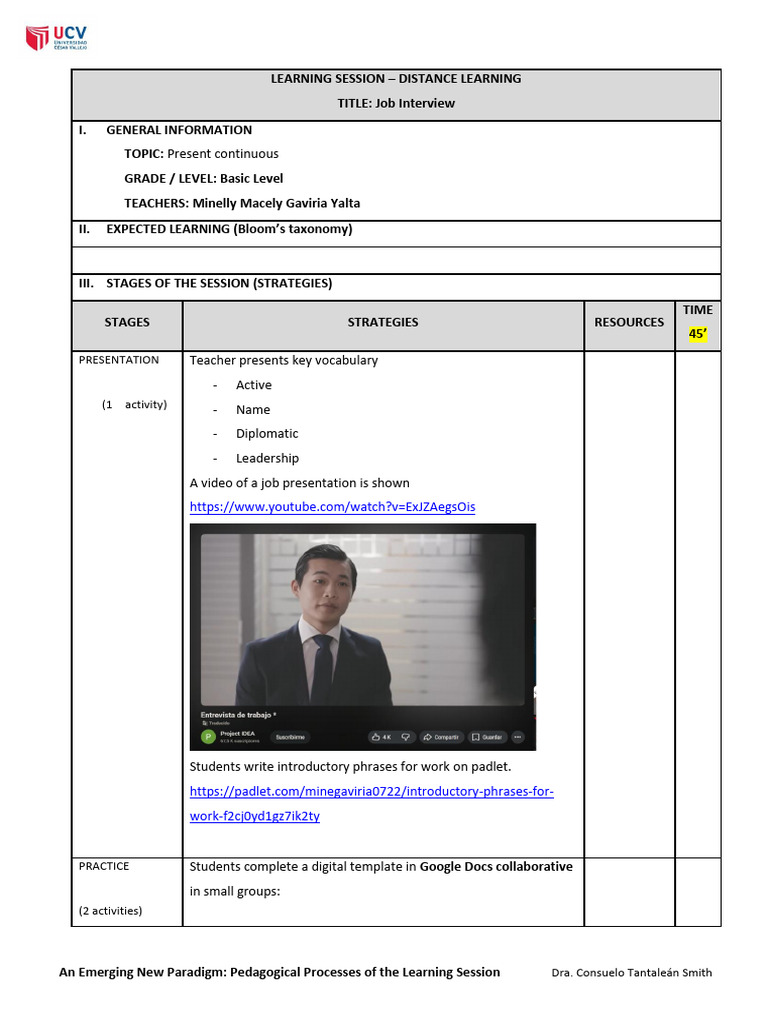Click the like icon showing 4K

point(381,737)
